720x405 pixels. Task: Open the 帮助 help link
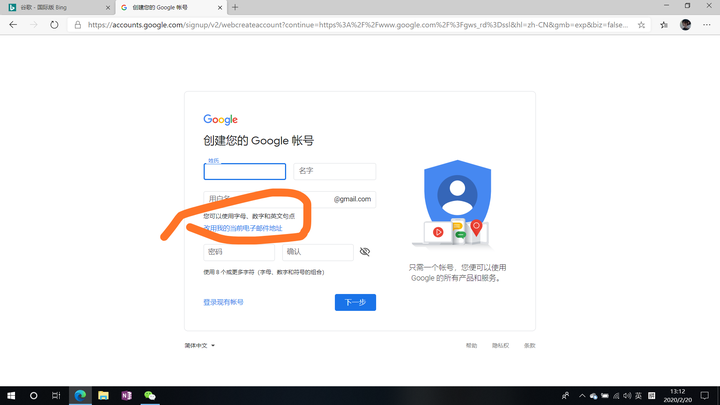(472, 345)
